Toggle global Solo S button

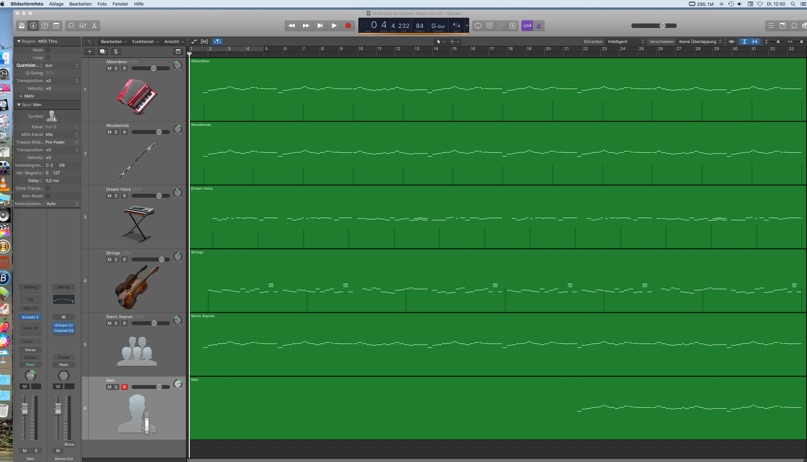[116, 51]
